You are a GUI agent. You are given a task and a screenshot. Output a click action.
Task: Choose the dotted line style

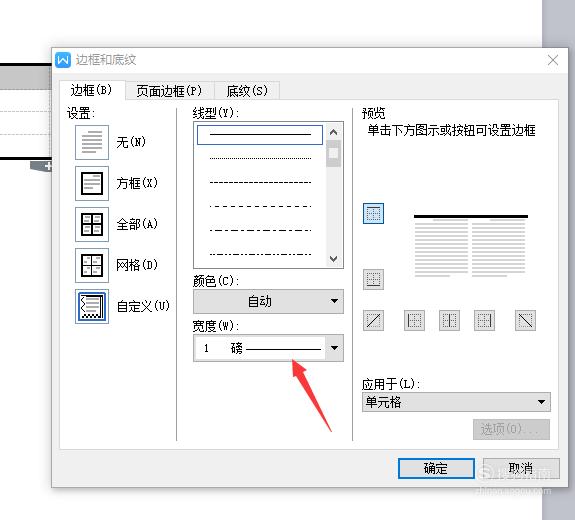point(260,158)
